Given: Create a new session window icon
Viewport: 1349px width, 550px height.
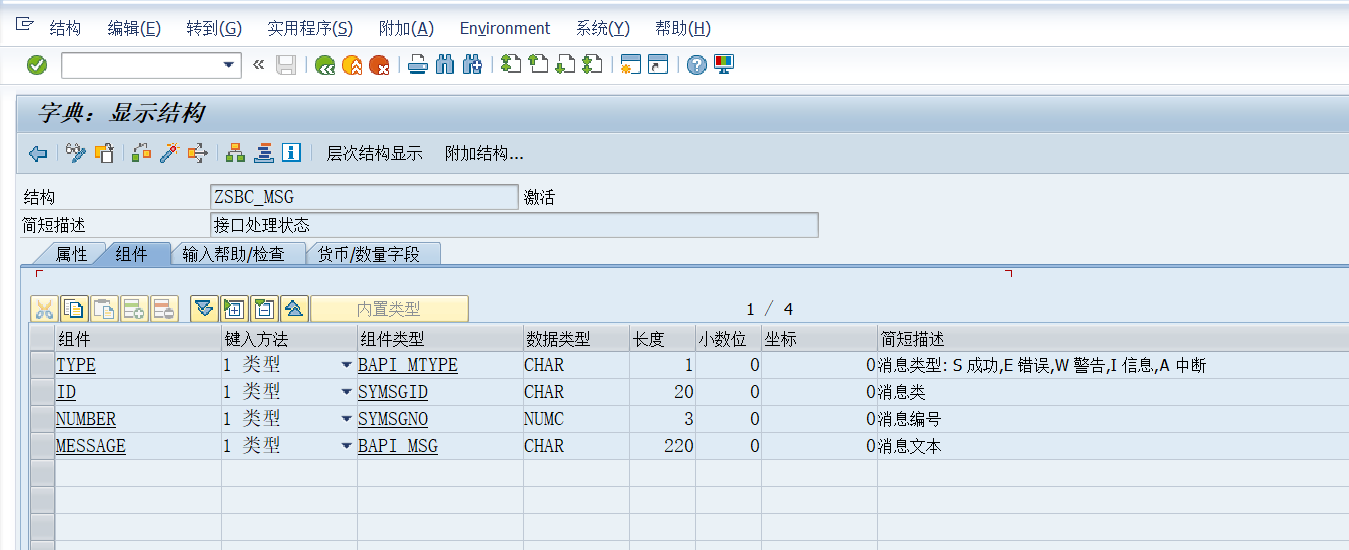Looking at the screenshot, I should 630,65.
